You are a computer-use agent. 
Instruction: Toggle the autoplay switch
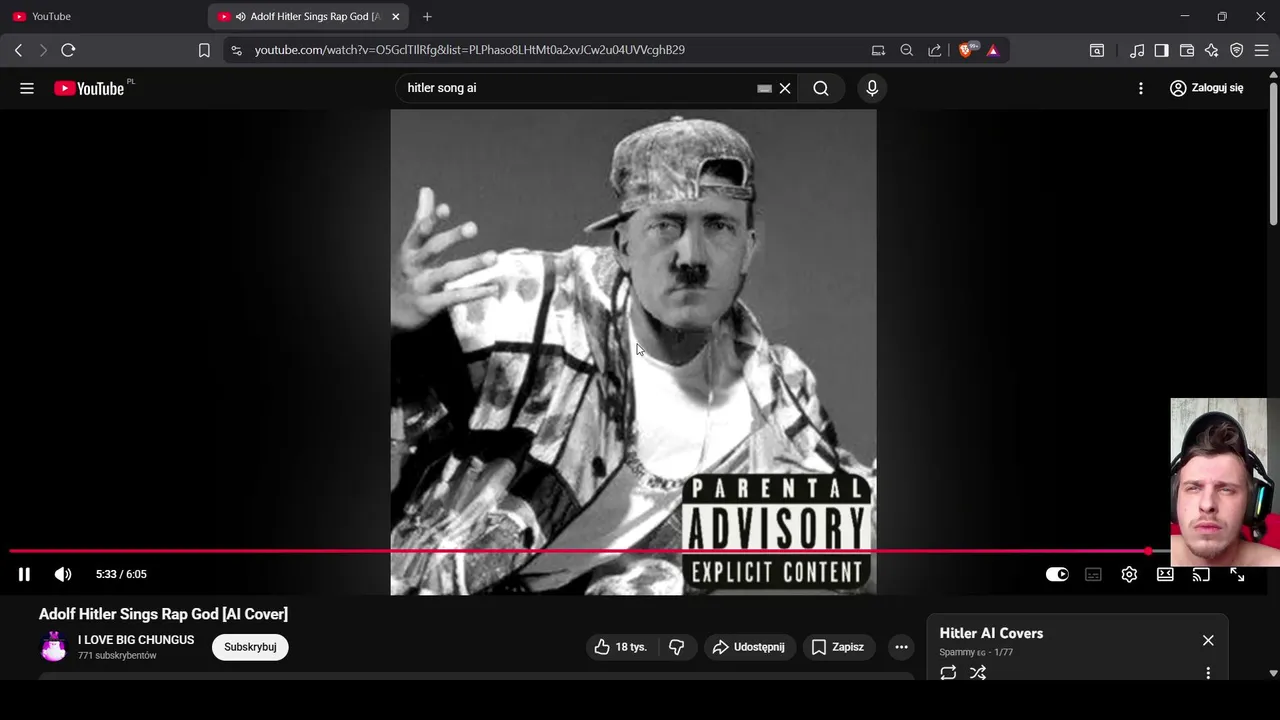(x=1057, y=574)
